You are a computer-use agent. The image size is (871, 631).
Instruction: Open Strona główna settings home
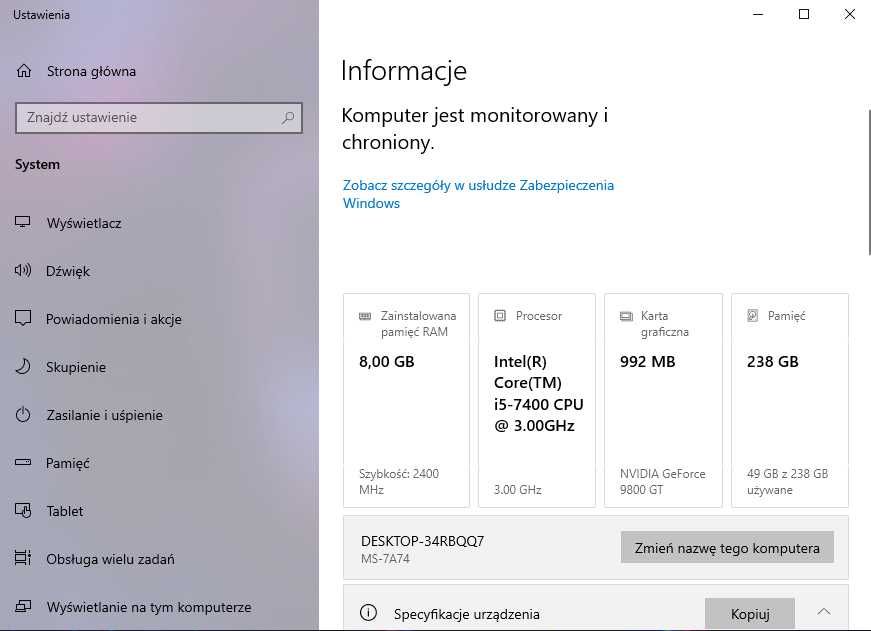tap(91, 71)
